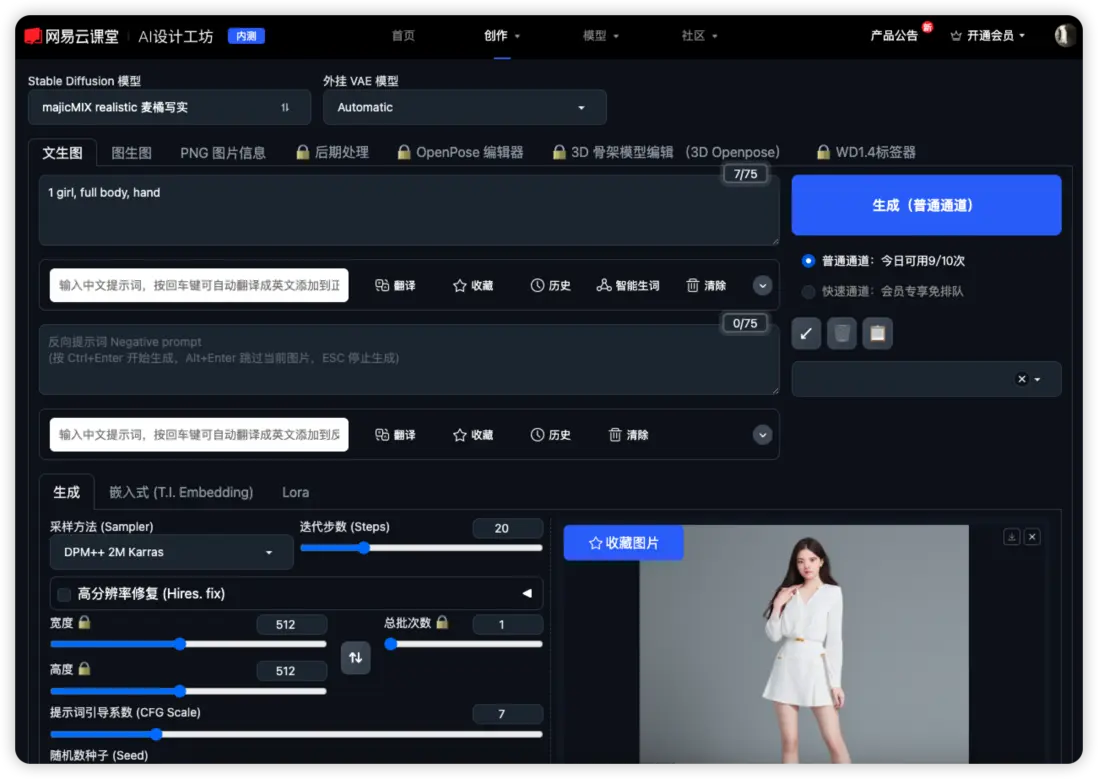Click the swap width/height arrows icon
Viewport: 1098px width, 779px height.
click(x=356, y=658)
